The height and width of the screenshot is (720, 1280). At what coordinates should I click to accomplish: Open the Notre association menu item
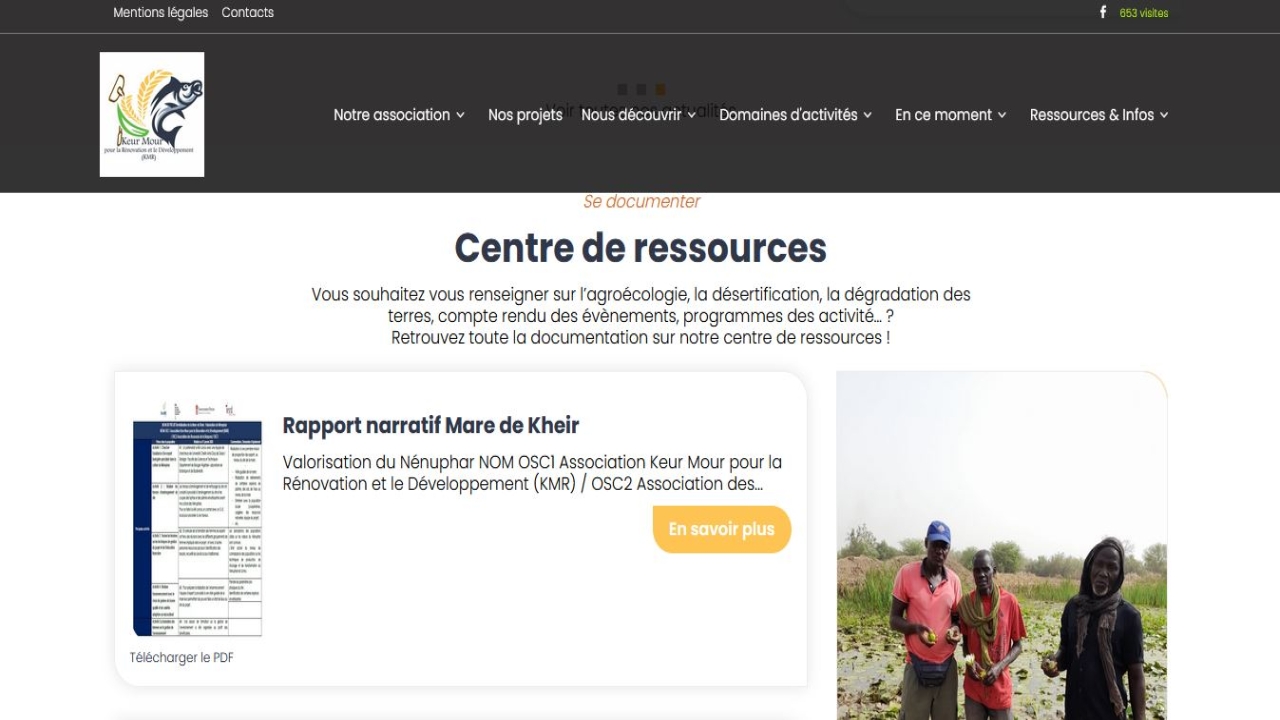pos(392,115)
